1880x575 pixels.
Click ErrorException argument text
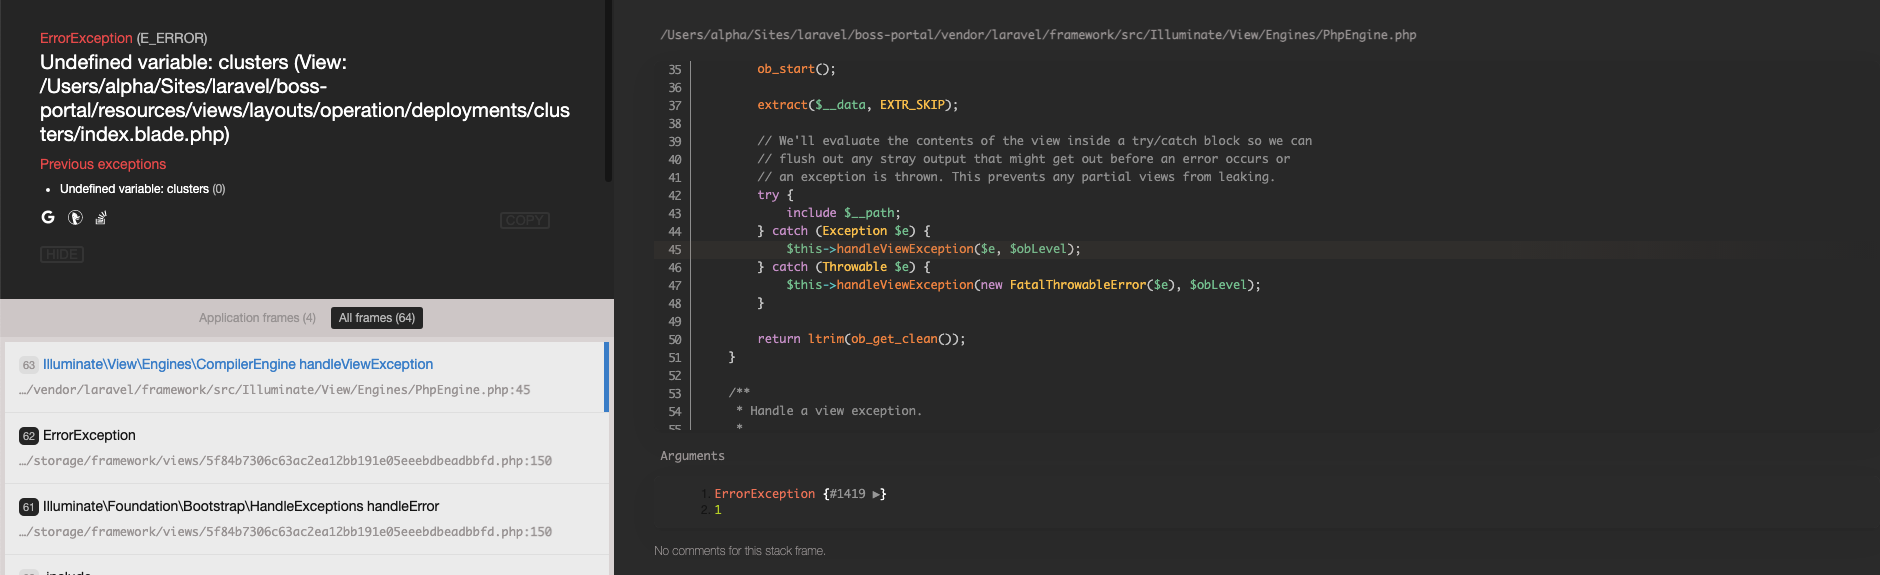click(x=764, y=494)
